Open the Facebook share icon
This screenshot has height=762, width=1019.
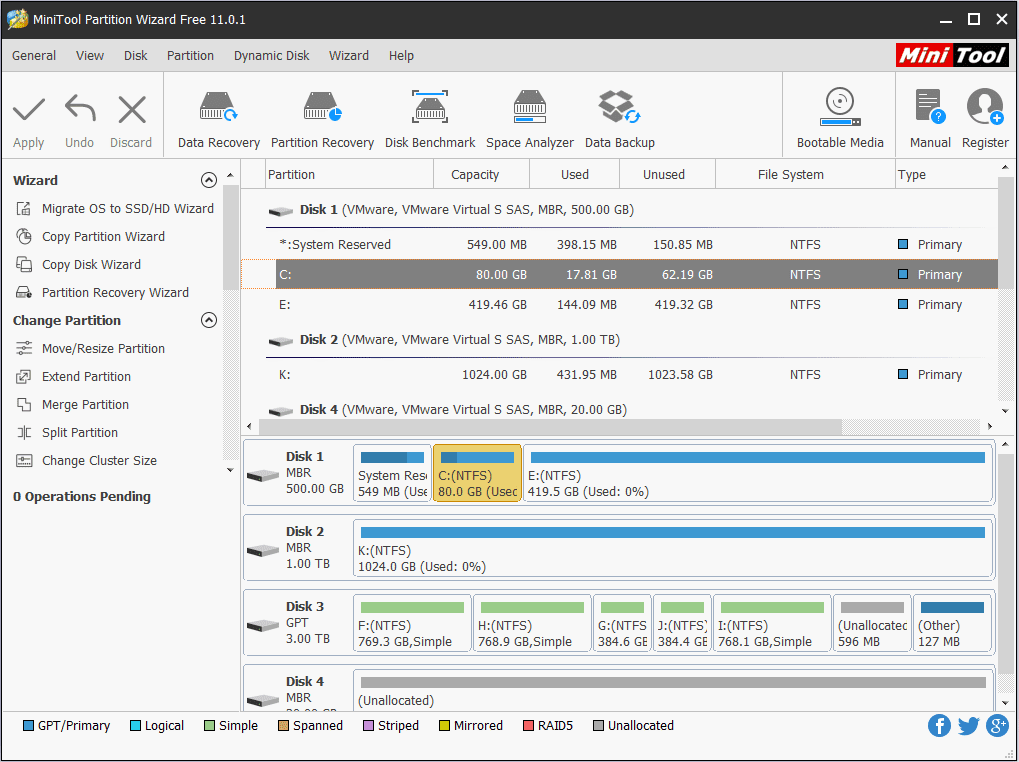(x=938, y=726)
